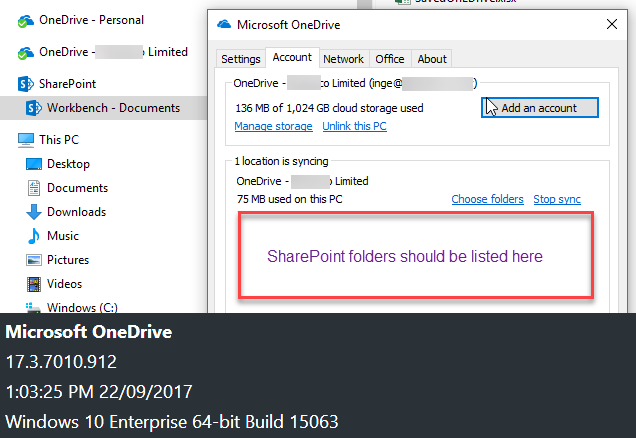The height and width of the screenshot is (438, 636).
Task: Click the Workbench - Documents SharePoint icon
Action: [34, 108]
